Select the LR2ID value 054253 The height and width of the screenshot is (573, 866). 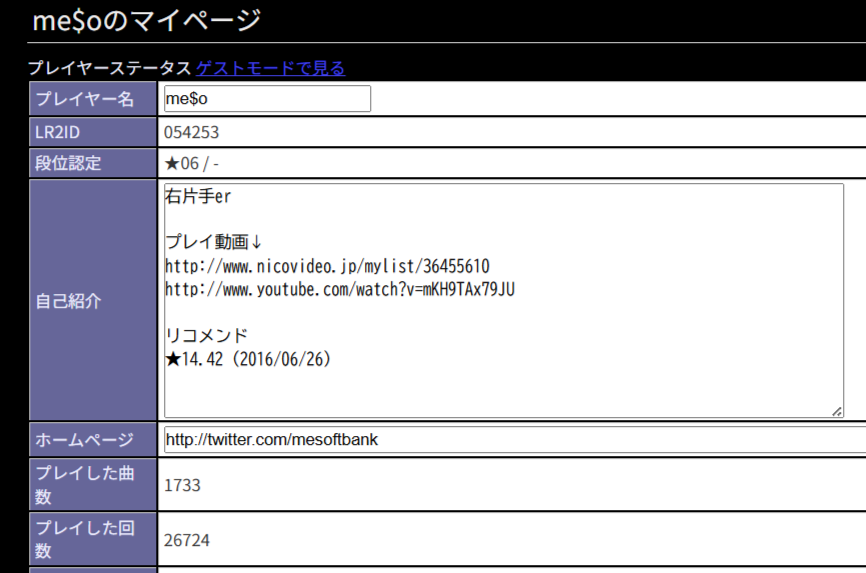192,133
